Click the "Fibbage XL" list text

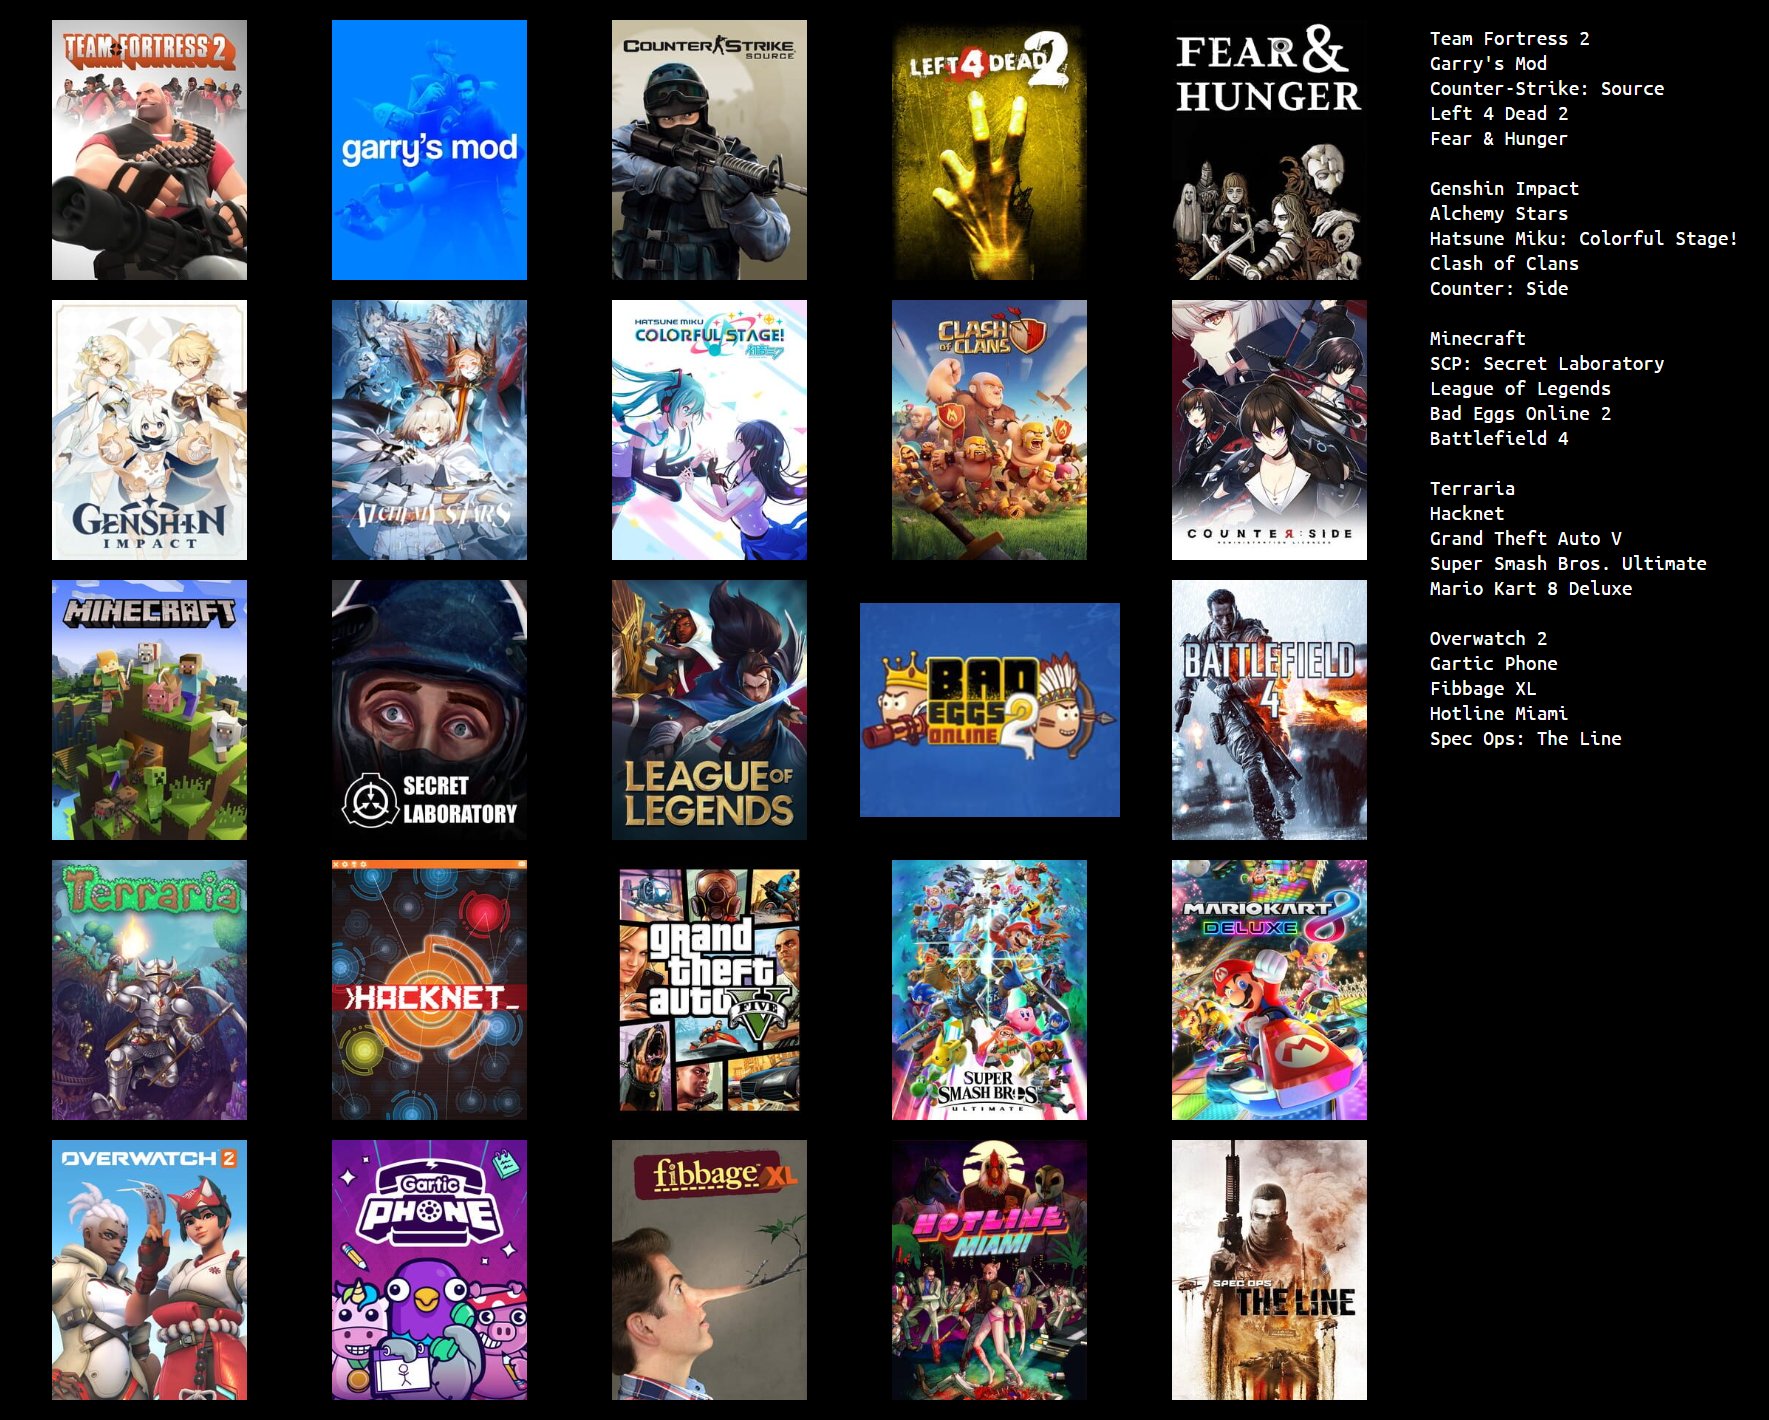pyautogui.click(x=1483, y=689)
